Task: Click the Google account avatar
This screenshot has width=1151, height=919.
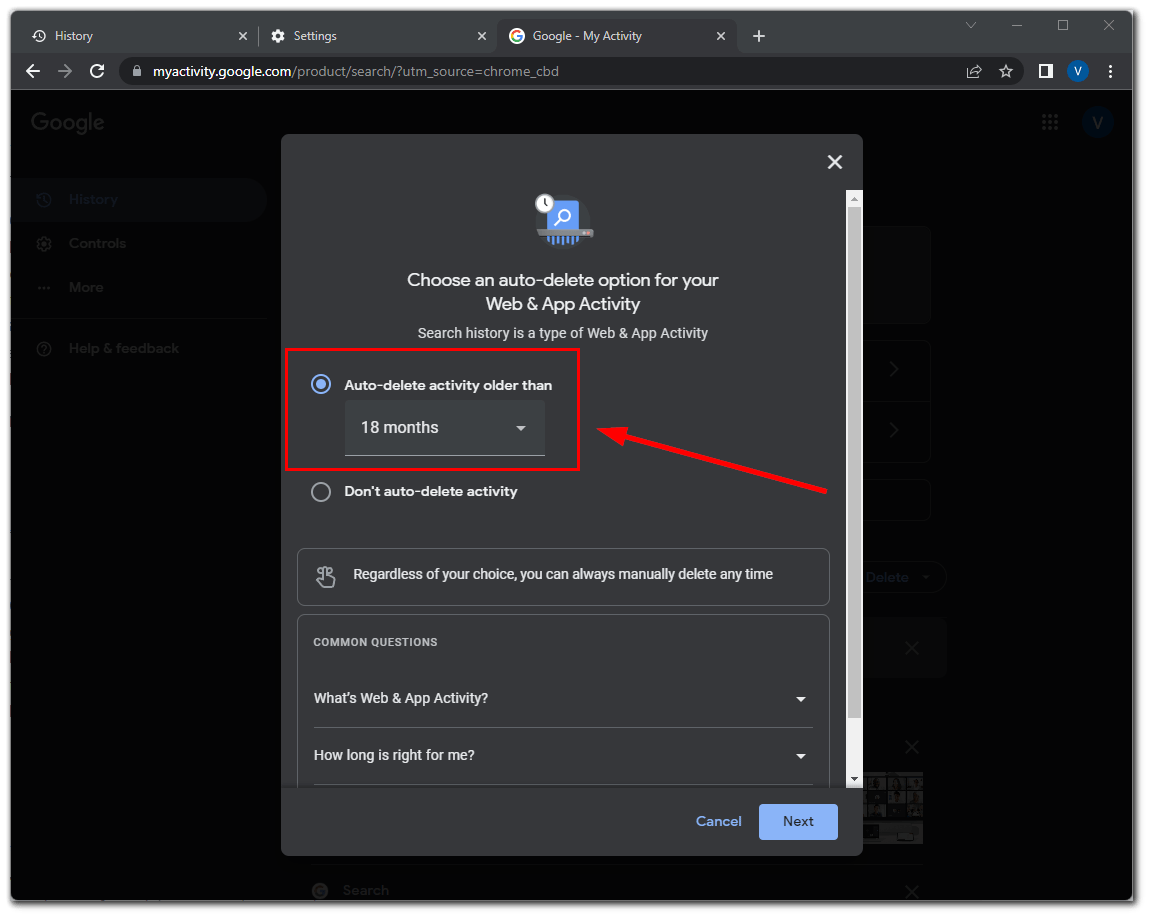Action: (x=1098, y=121)
